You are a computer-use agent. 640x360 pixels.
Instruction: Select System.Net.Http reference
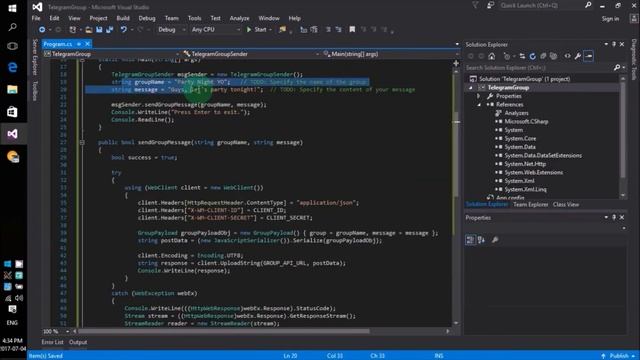point(525,164)
